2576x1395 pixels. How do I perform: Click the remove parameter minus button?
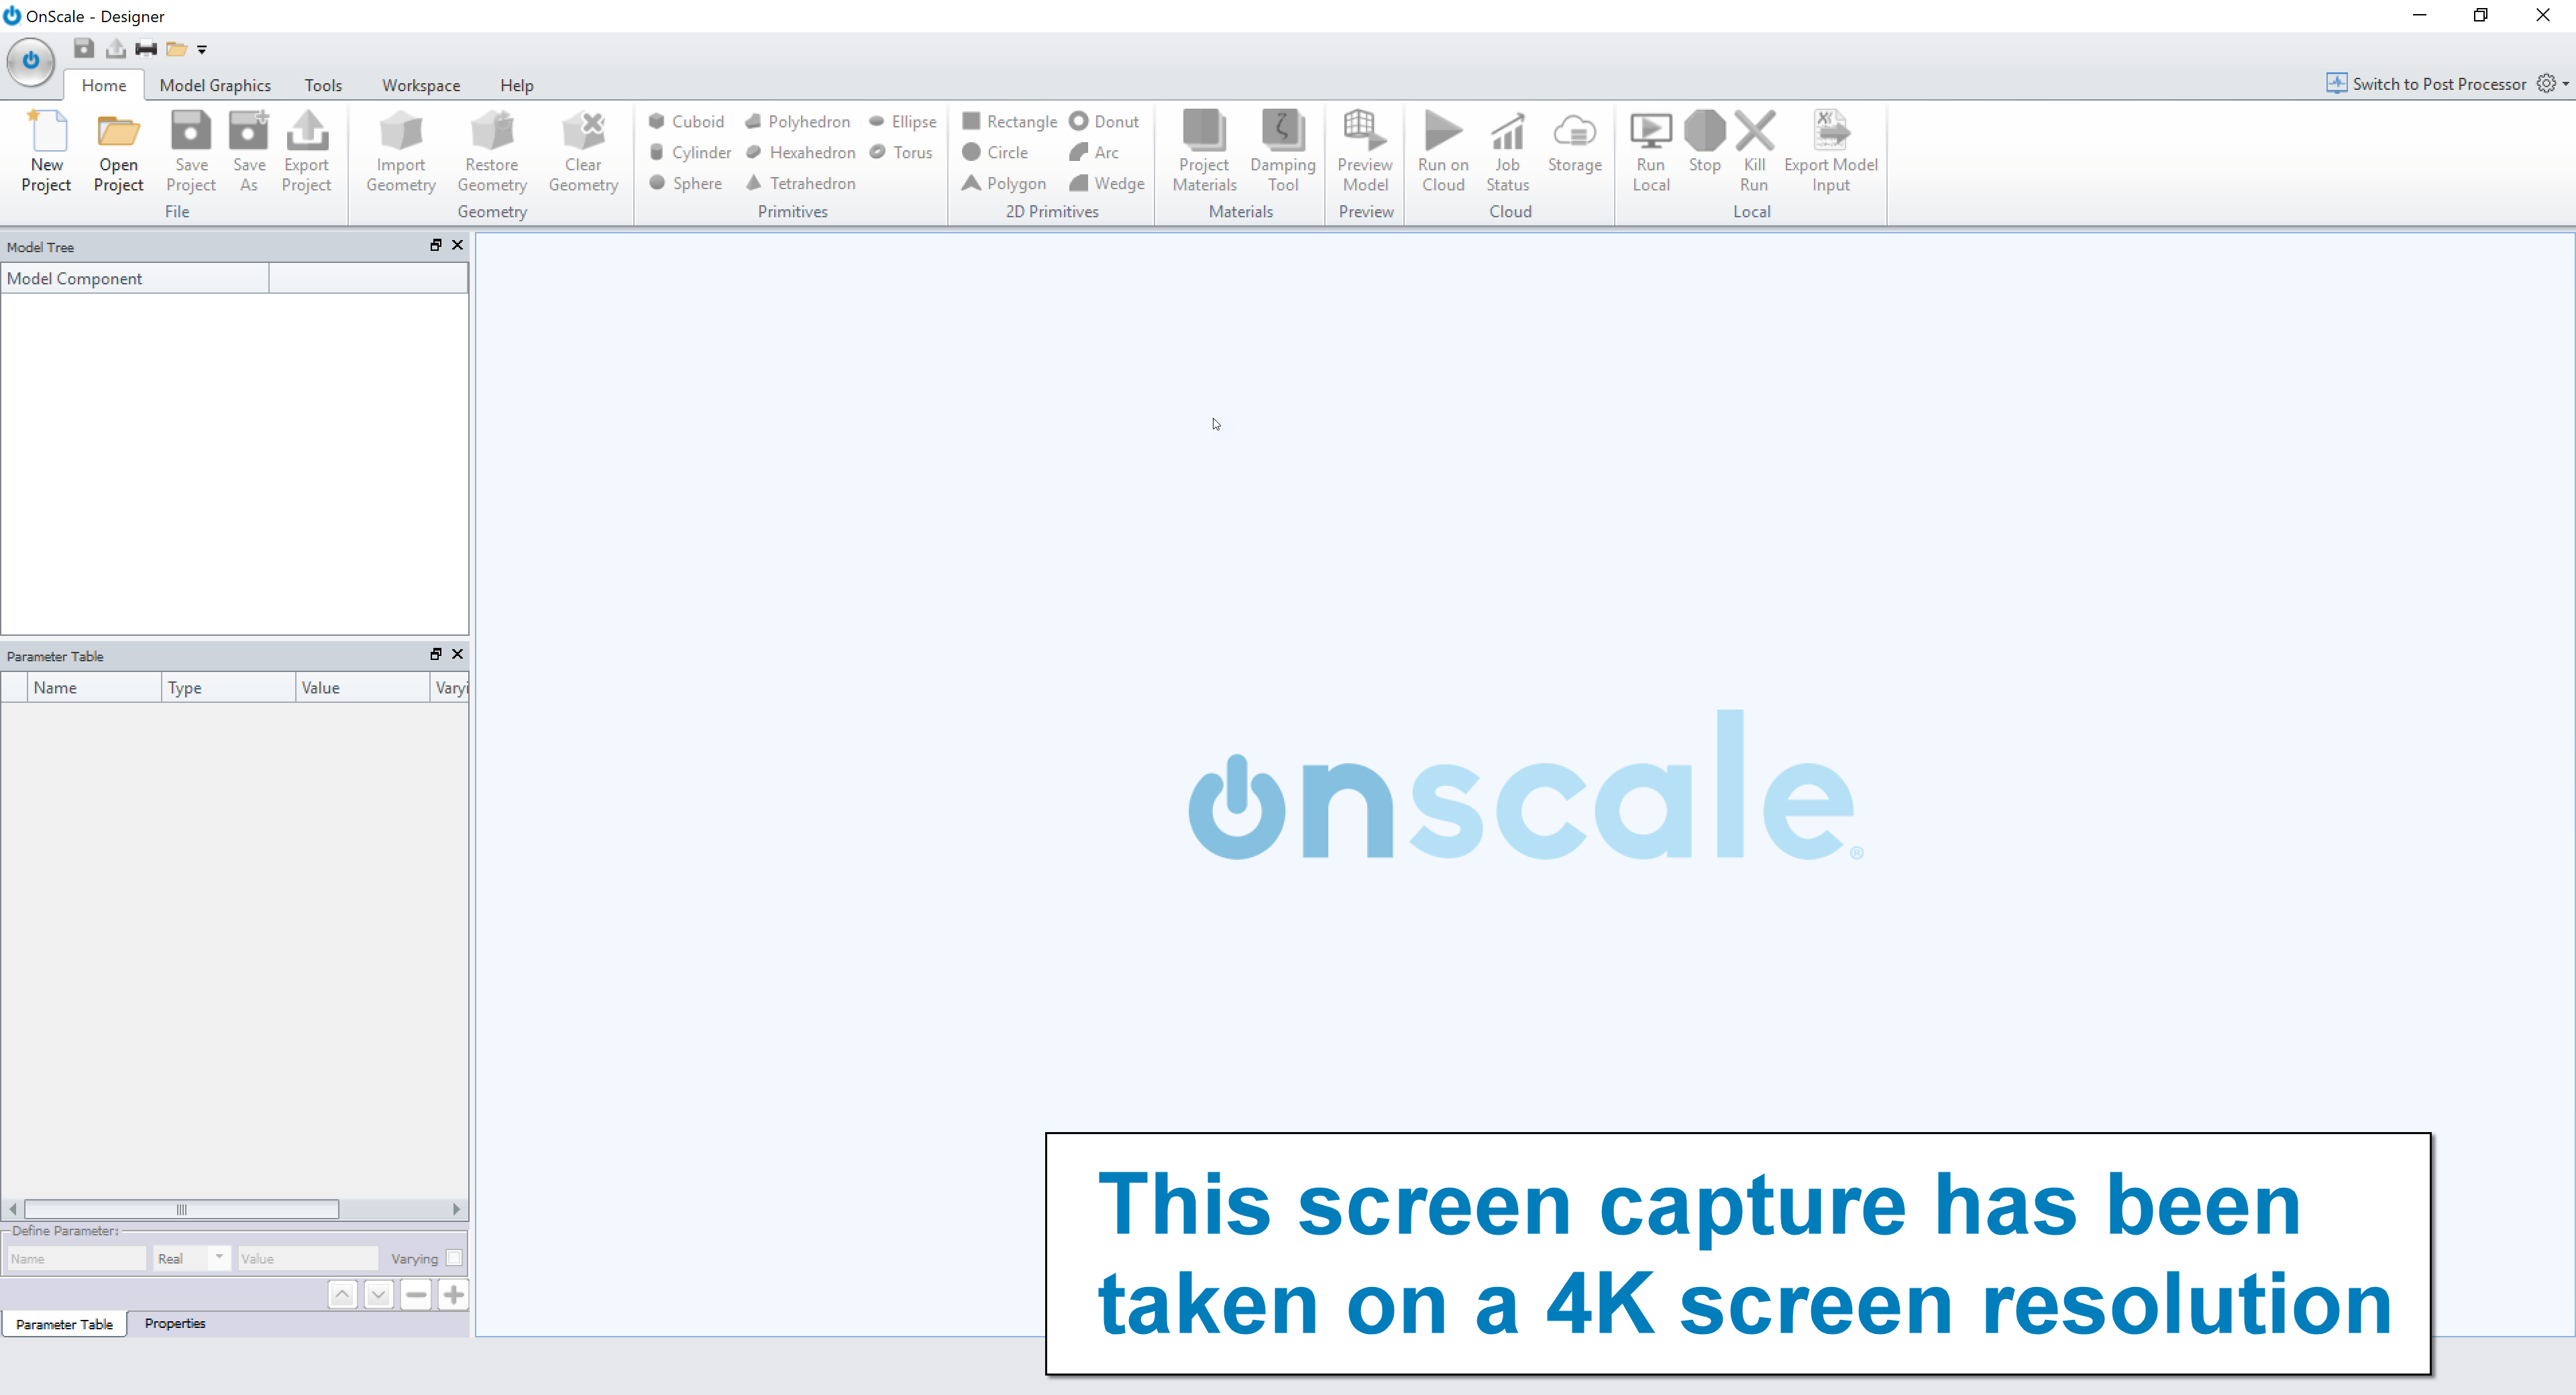[x=416, y=1294]
